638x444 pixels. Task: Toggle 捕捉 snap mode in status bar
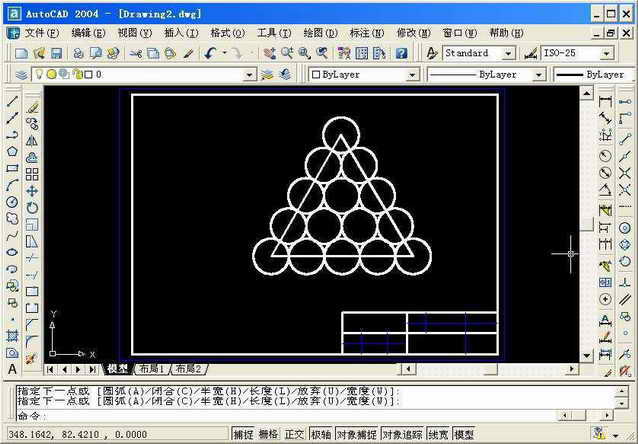pos(243,434)
